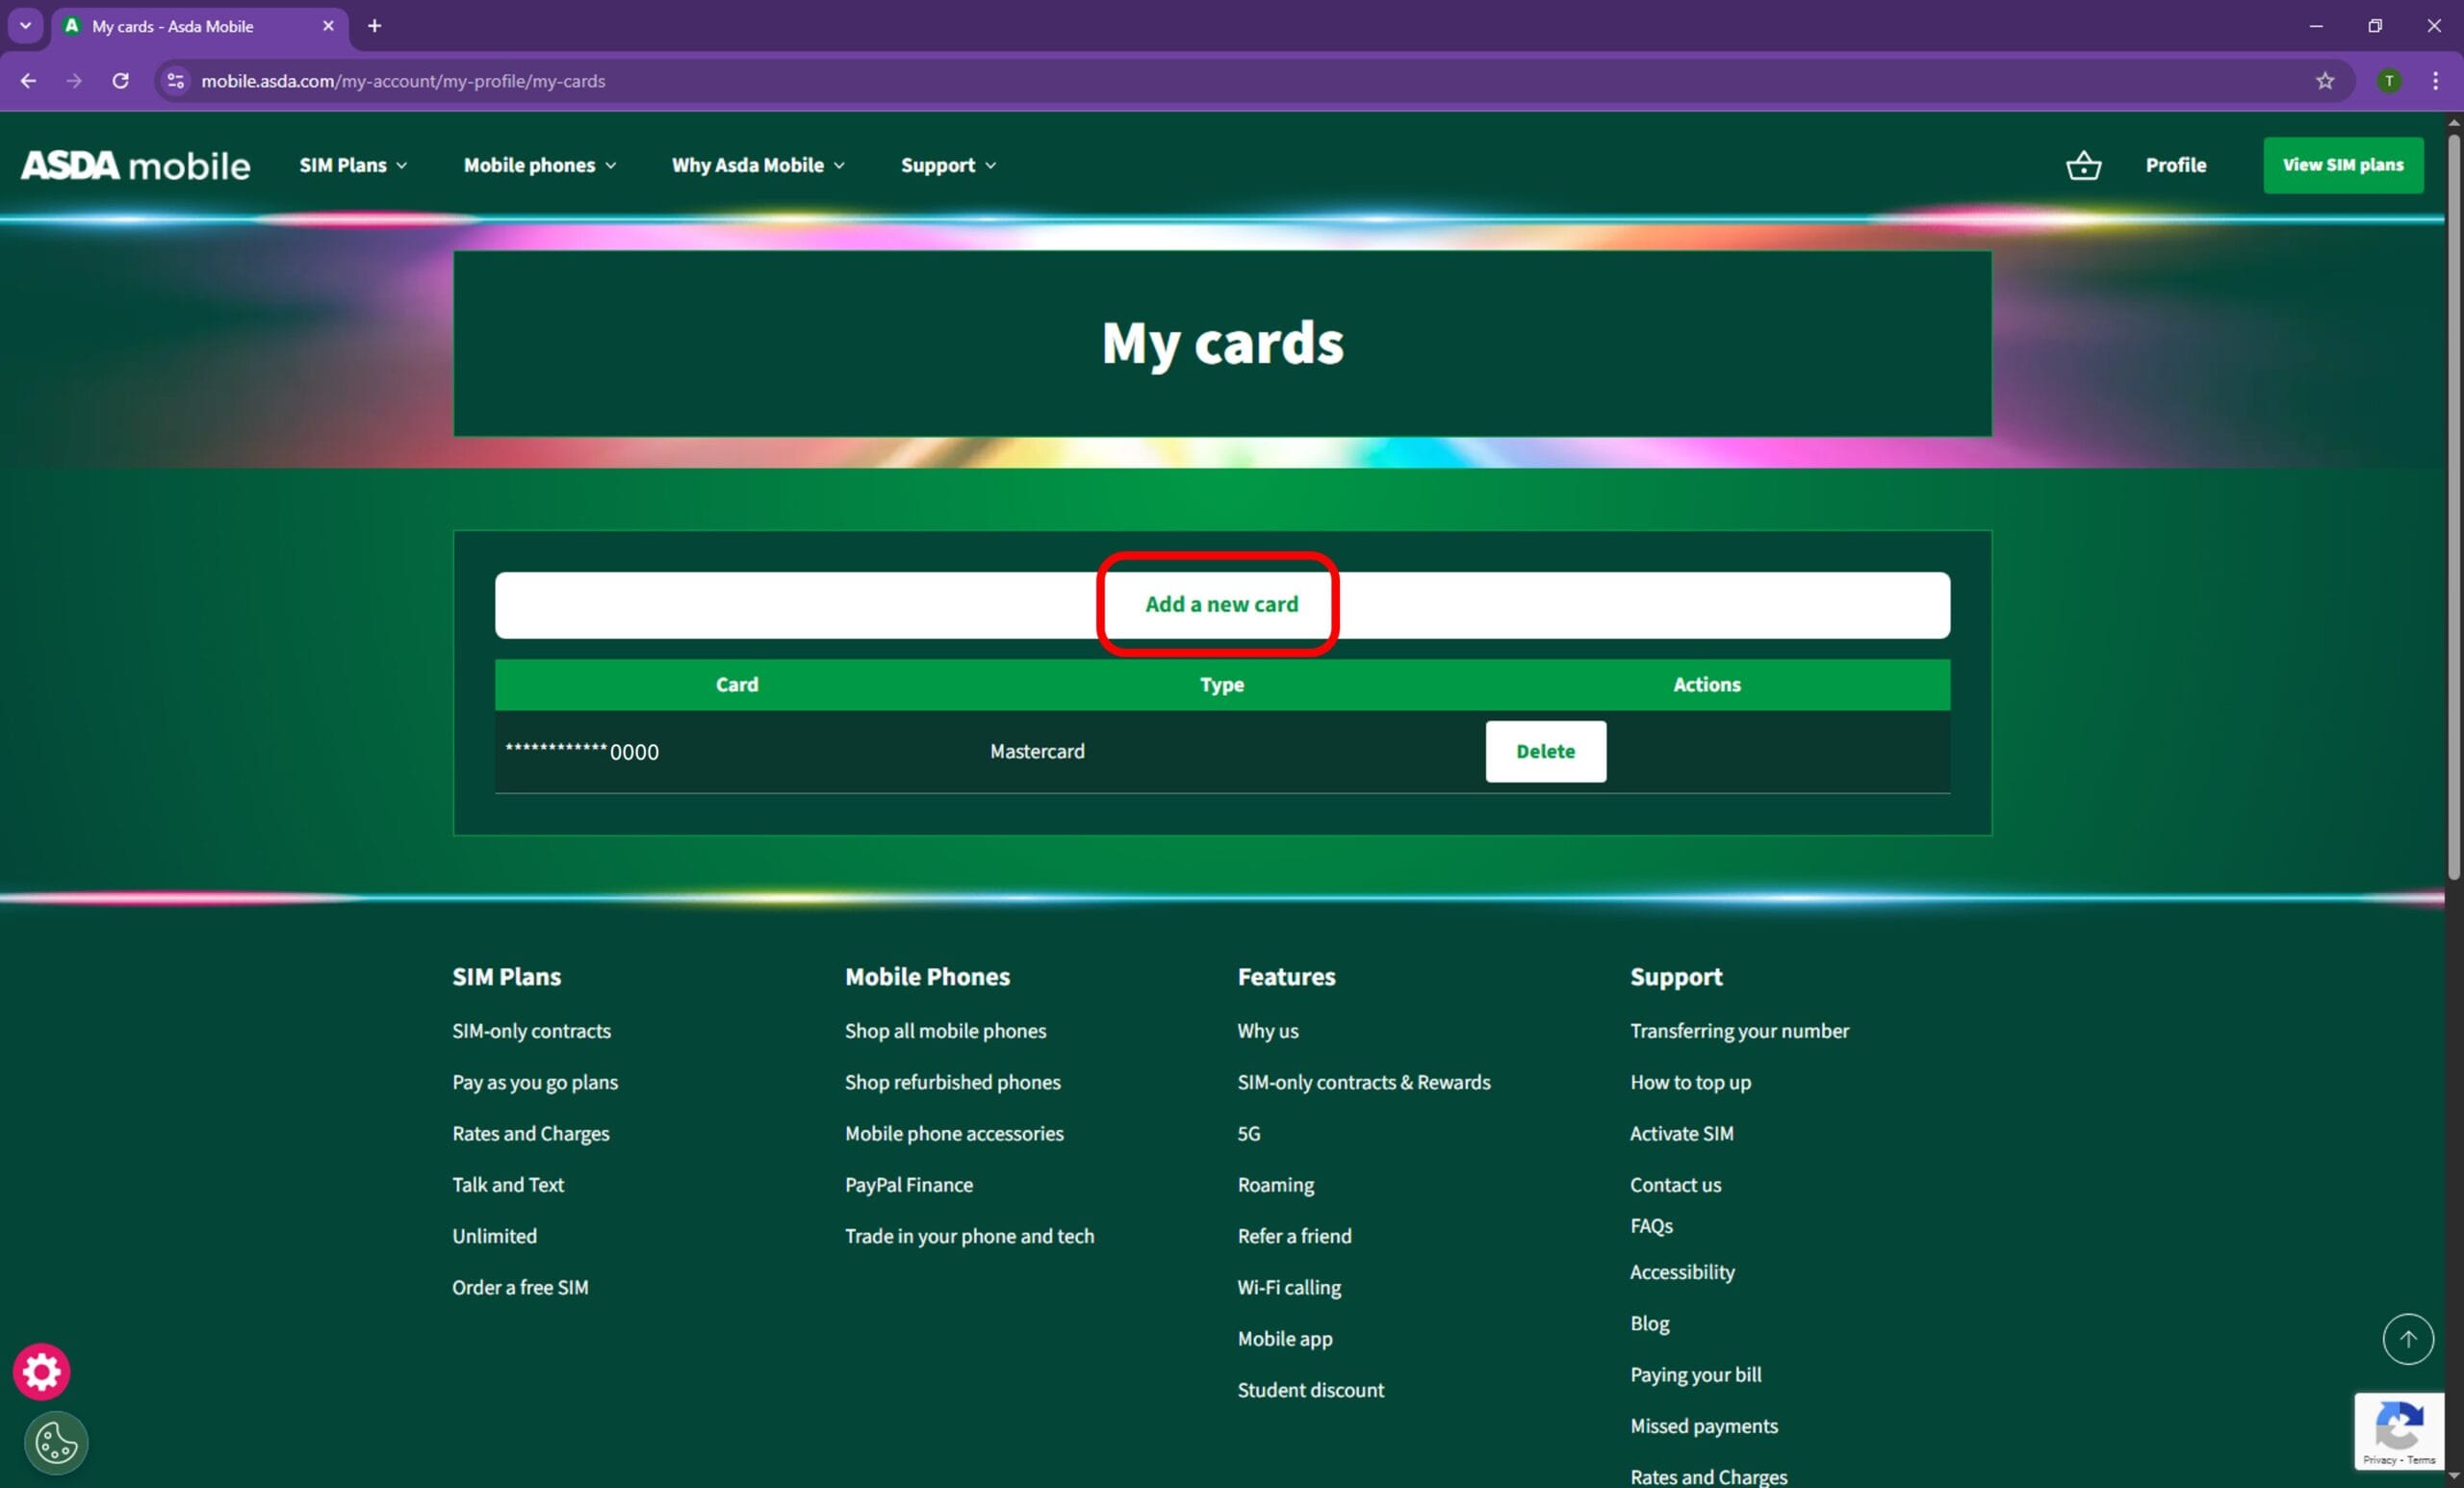This screenshot has height=1488, width=2464.
Task: Open Contact us footer link
Action: [x=1675, y=1185]
